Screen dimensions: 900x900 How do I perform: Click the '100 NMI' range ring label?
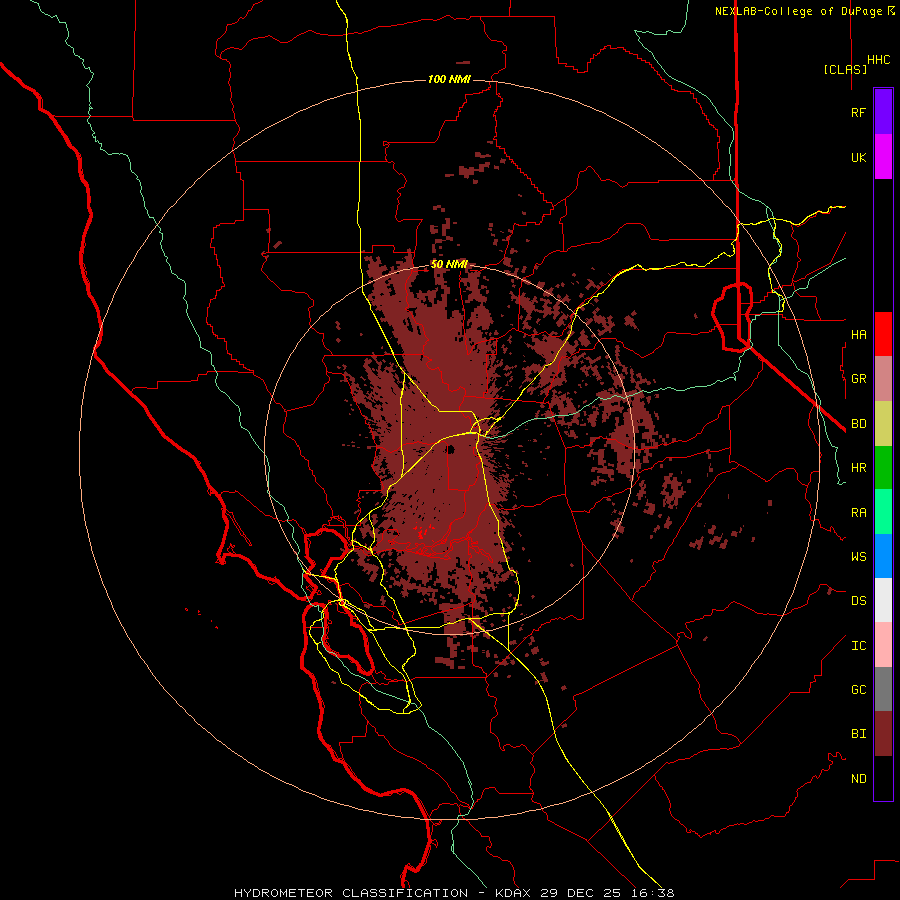(449, 79)
